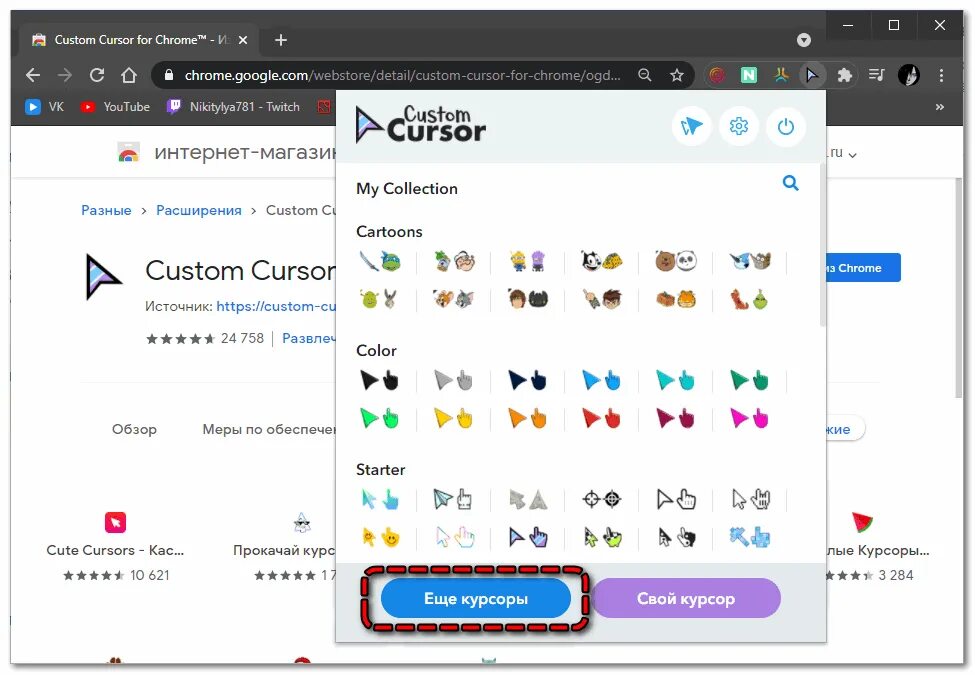Open media control playlist icon
Image resolution: width=975 pixels, height=675 pixels.
click(877, 75)
